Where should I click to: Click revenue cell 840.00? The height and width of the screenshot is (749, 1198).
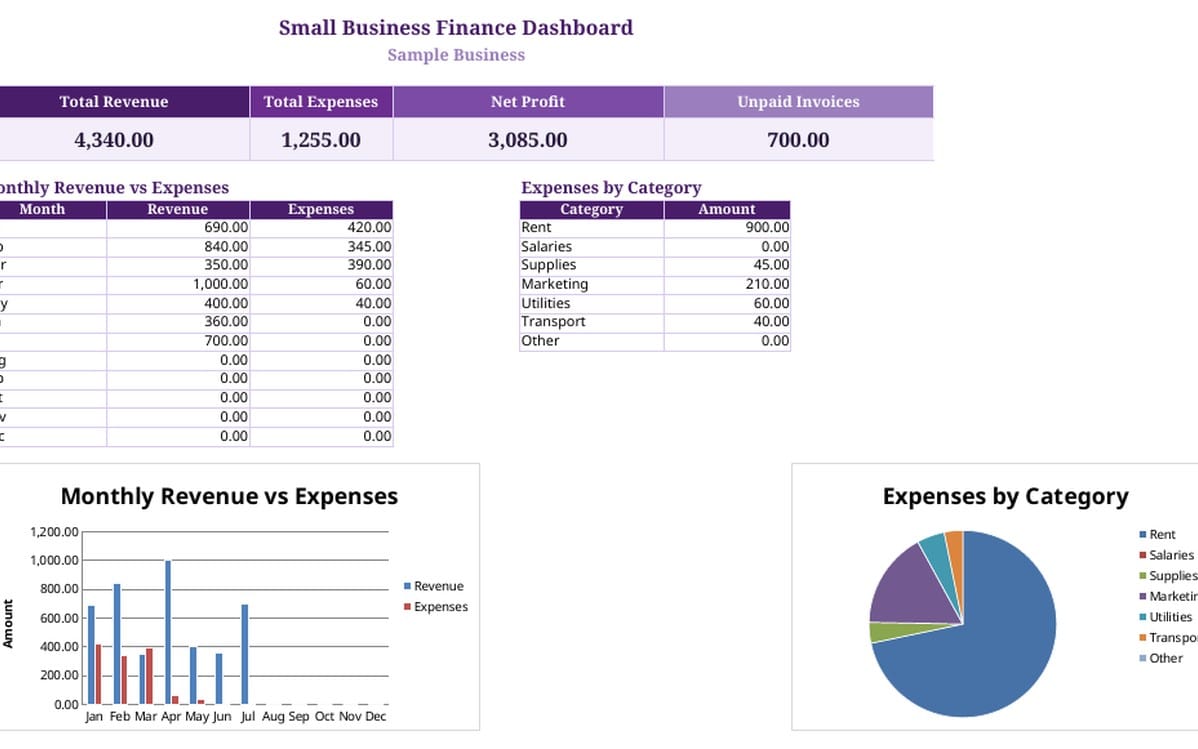(x=178, y=247)
